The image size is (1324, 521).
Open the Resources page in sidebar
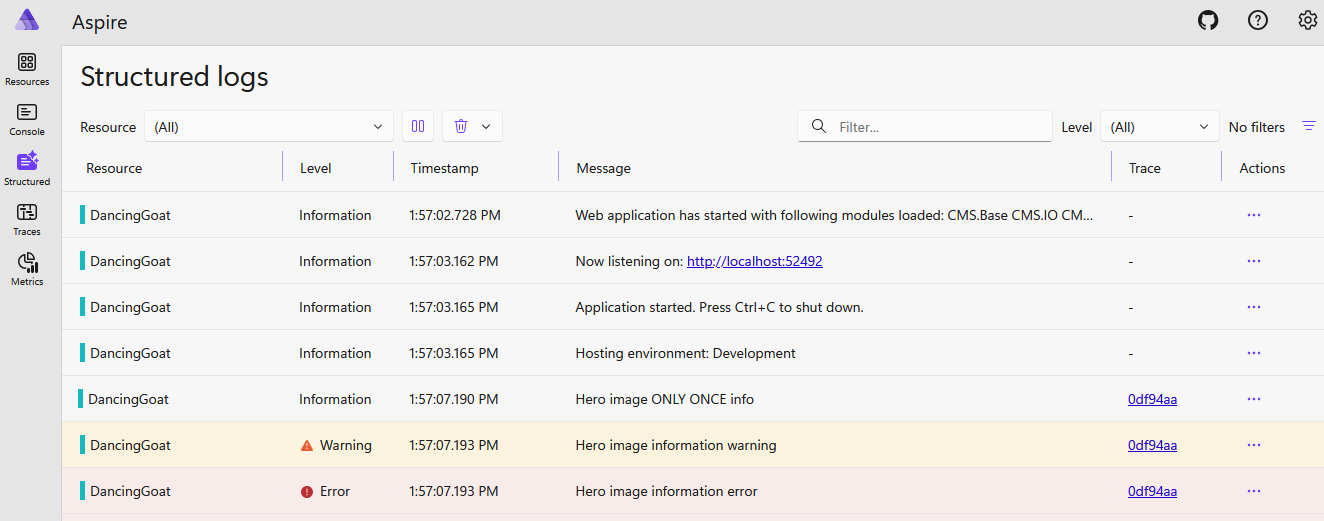(27, 69)
